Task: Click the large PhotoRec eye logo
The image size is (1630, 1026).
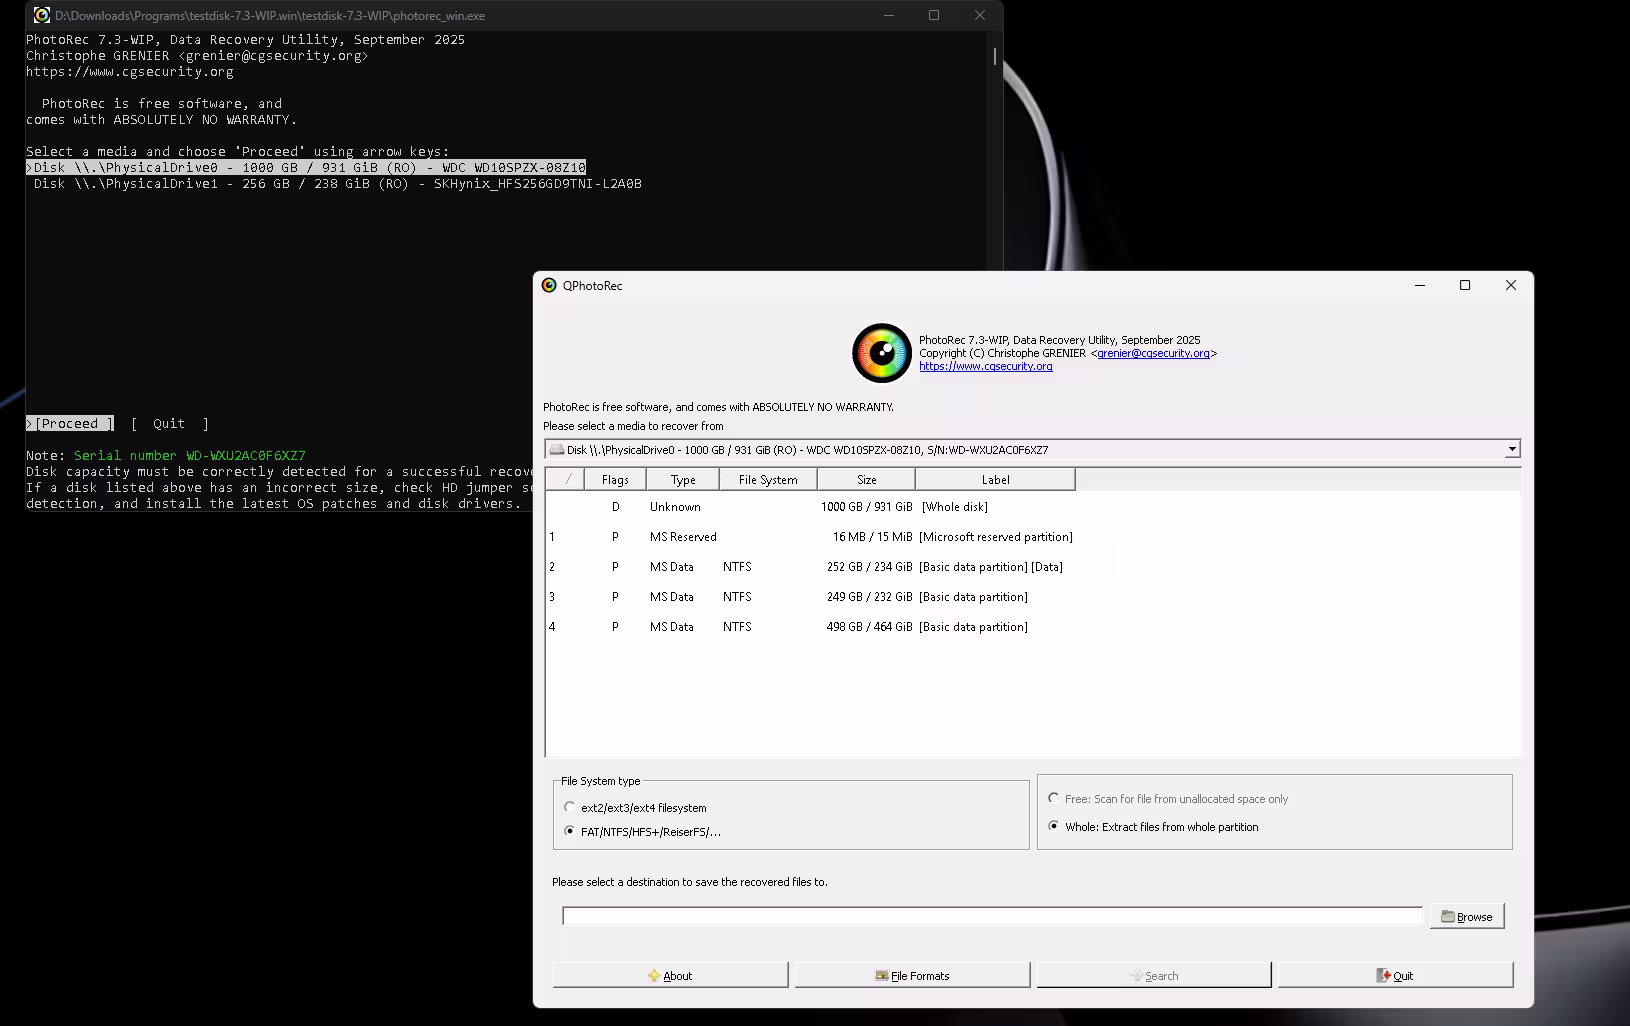Action: (x=881, y=353)
